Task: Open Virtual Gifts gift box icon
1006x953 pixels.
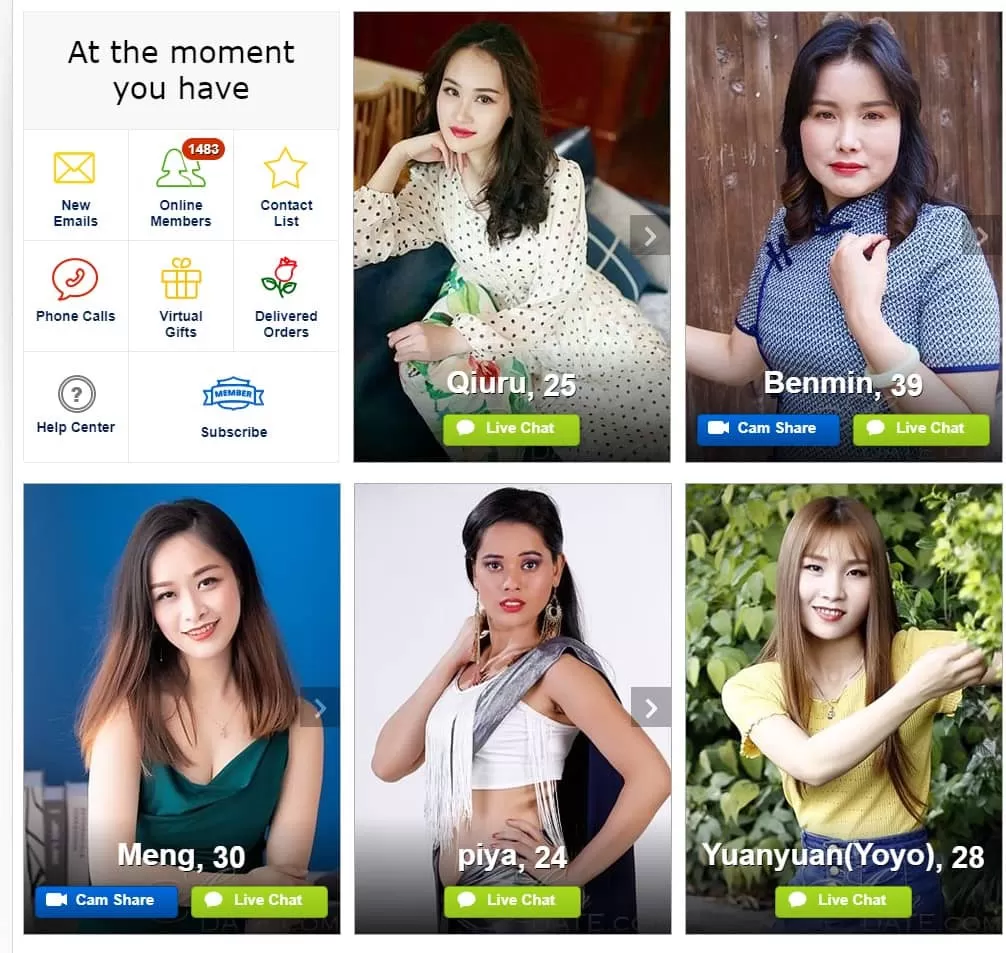Action: (181, 279)
